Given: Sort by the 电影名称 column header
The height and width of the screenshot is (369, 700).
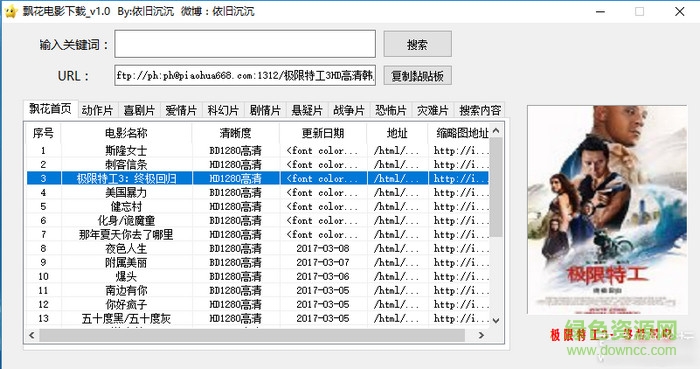Looking at the screenshot, I should [x=126, y=133].
